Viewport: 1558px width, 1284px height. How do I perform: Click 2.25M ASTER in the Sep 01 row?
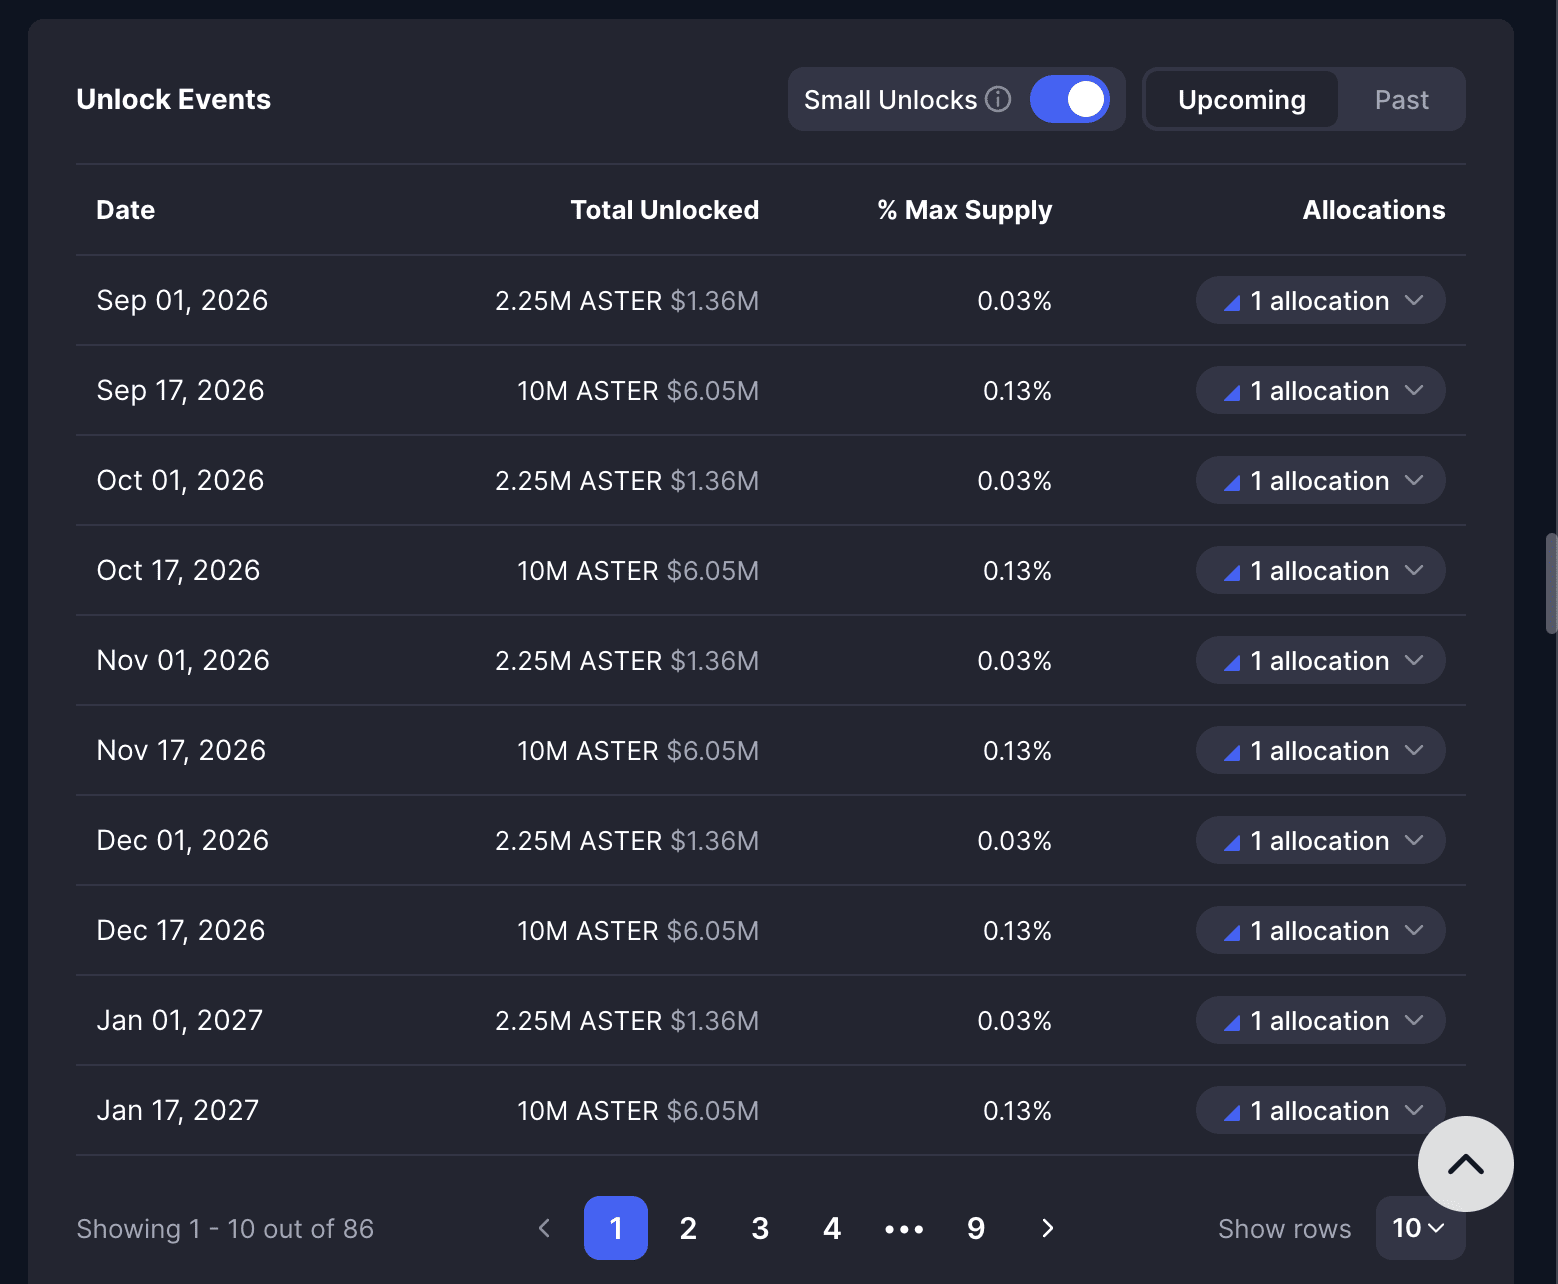pos(579,301)
